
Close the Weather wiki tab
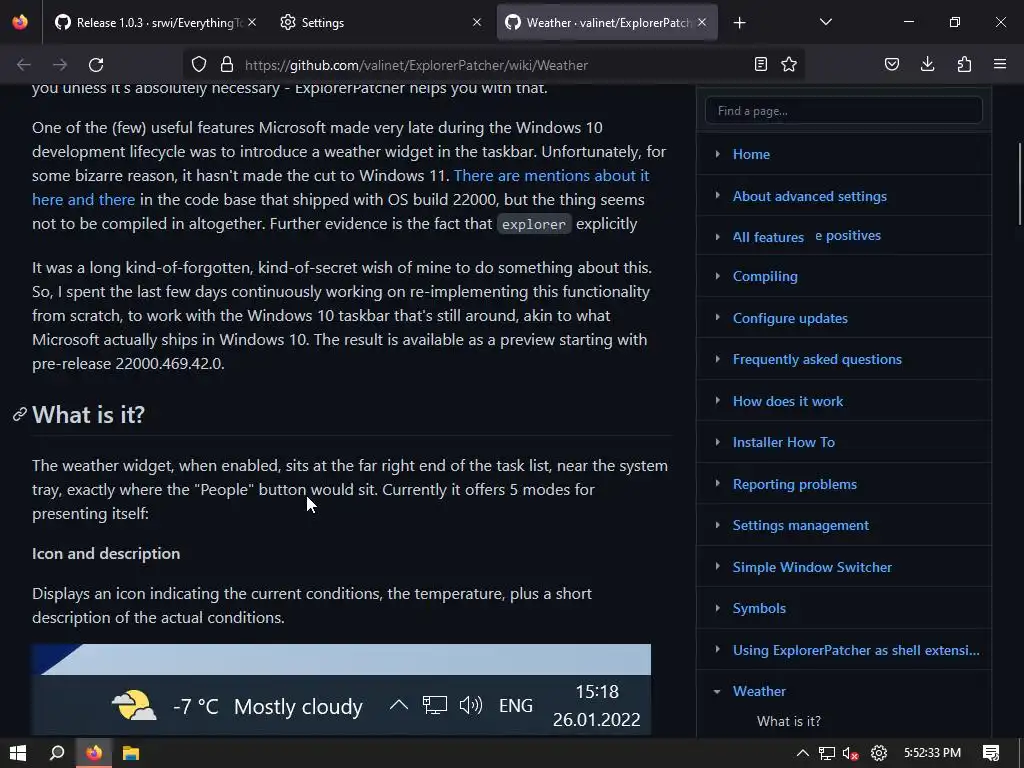coord(702,22)
